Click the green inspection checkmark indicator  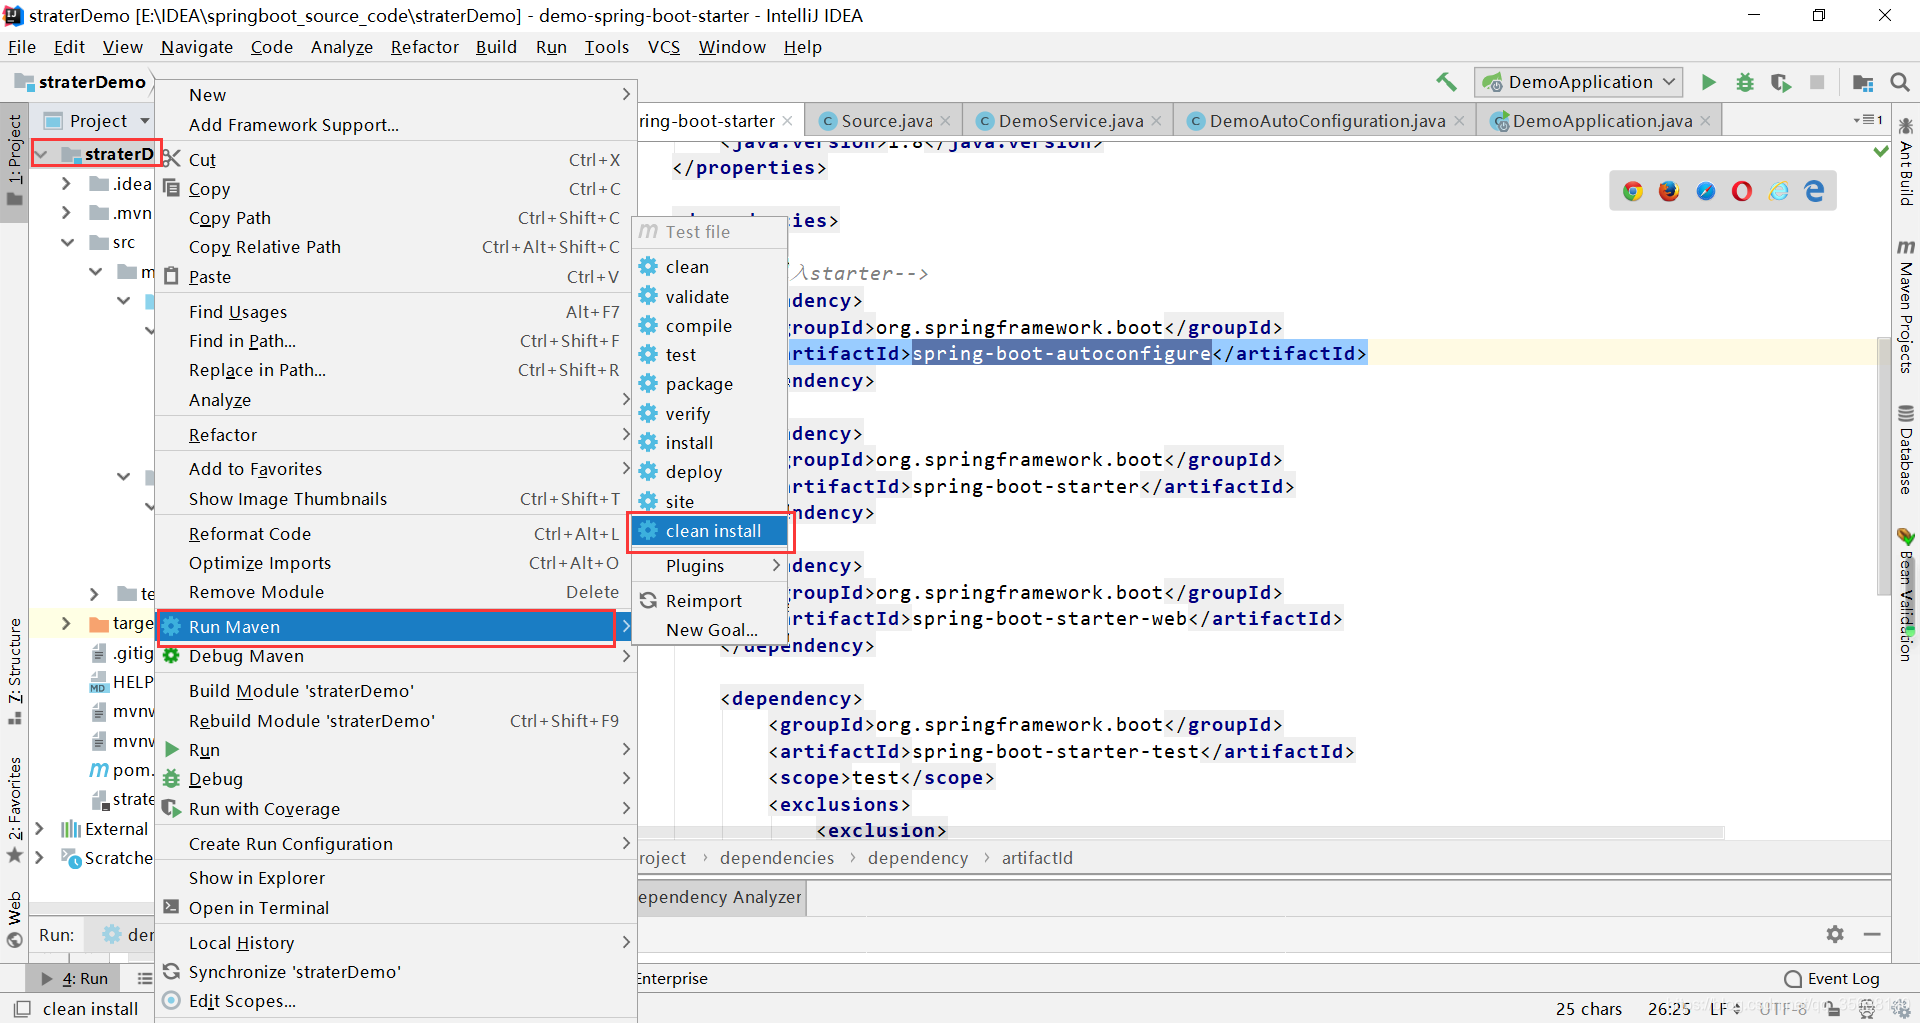1881,151
